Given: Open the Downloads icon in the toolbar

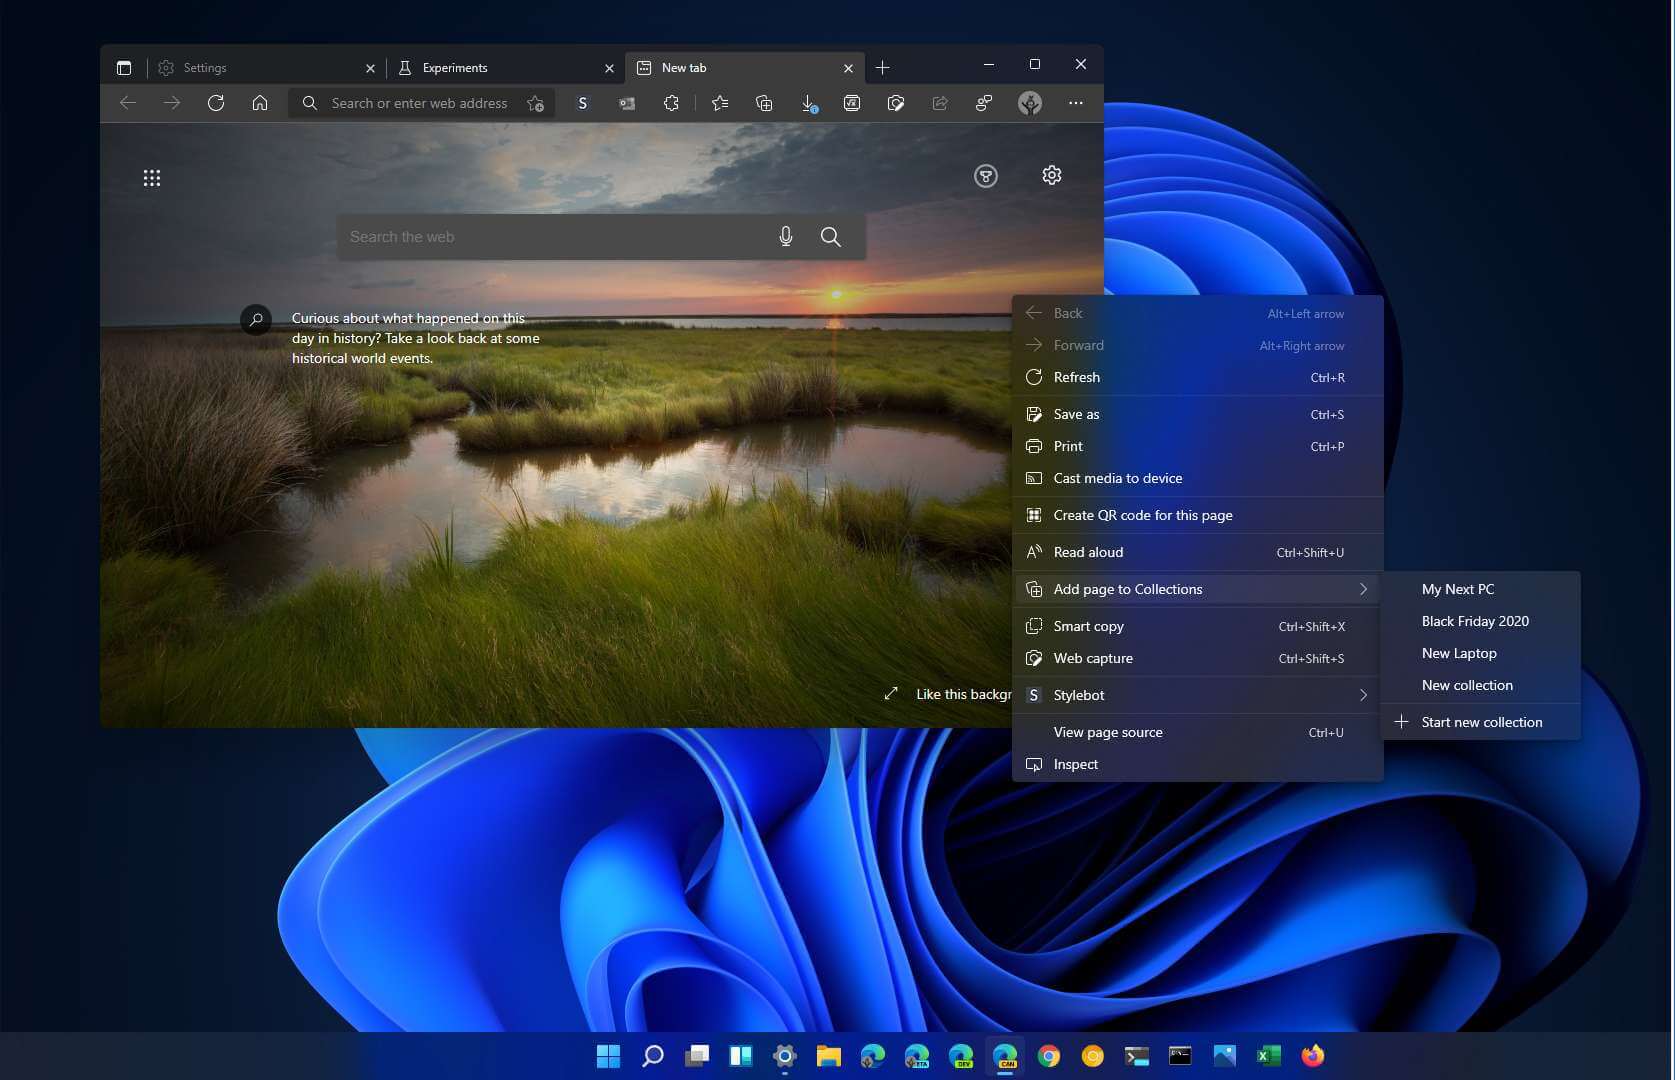Looking at the screenshot, I should [x=808, y=103].
